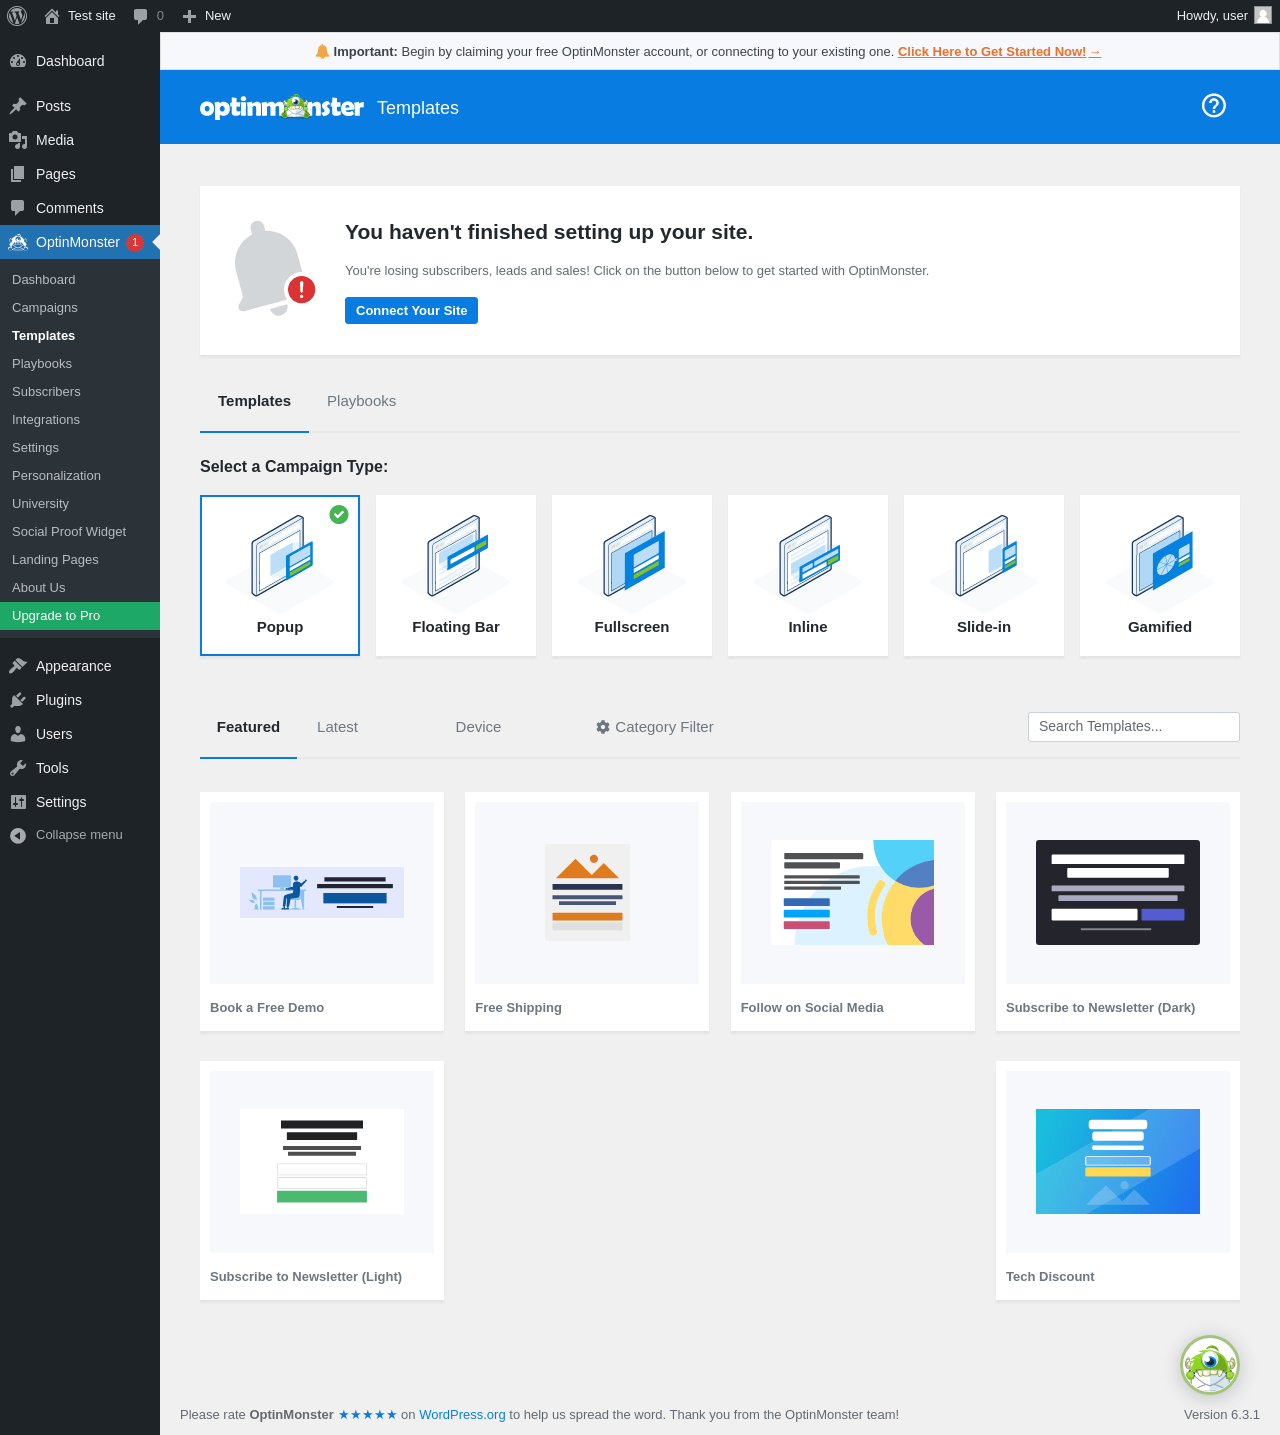
Task: Click the "Version 6.3.1" footer text
Action: 1222,1415
